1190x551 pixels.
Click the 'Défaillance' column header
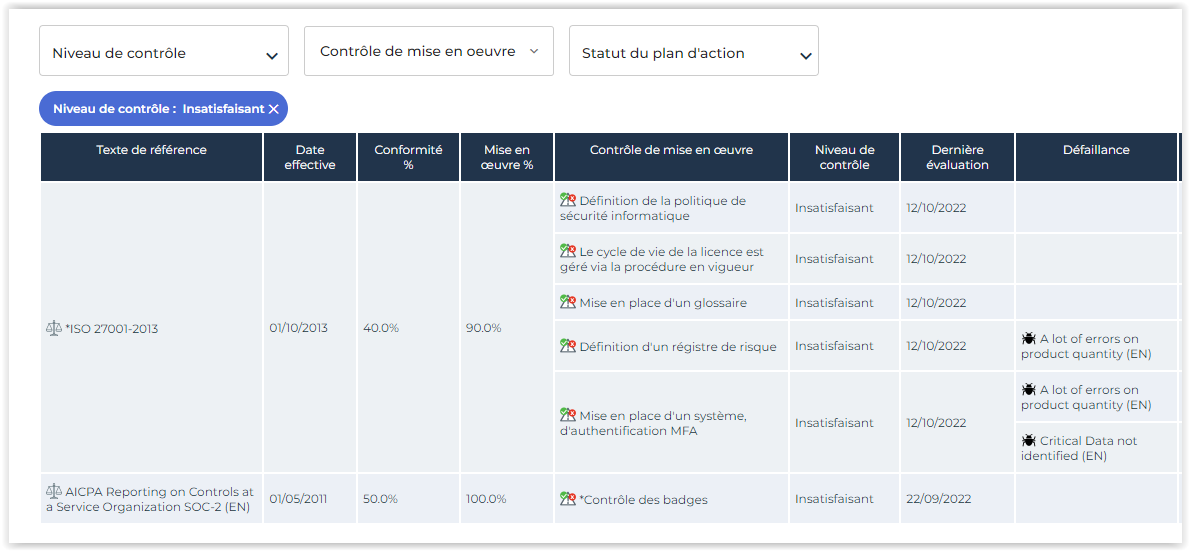click(1096, 150)
